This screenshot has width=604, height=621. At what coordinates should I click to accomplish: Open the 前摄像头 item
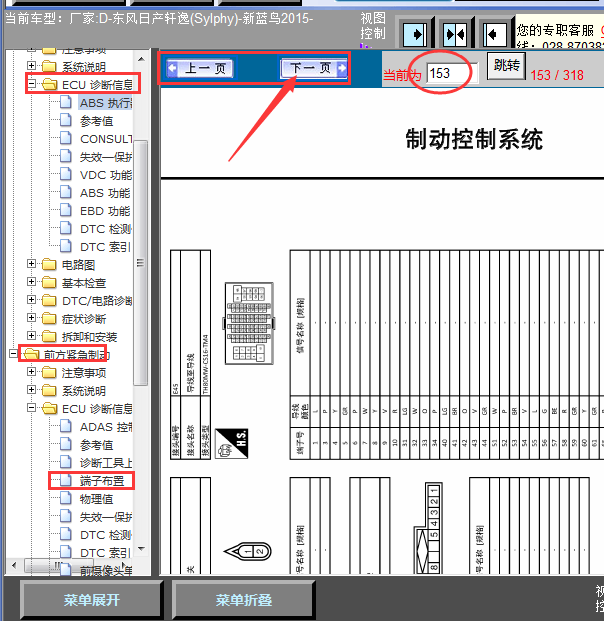point(106,571)
